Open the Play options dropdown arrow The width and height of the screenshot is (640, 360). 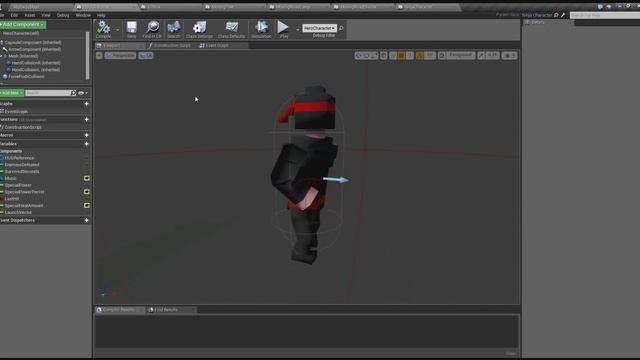point(297,30)
